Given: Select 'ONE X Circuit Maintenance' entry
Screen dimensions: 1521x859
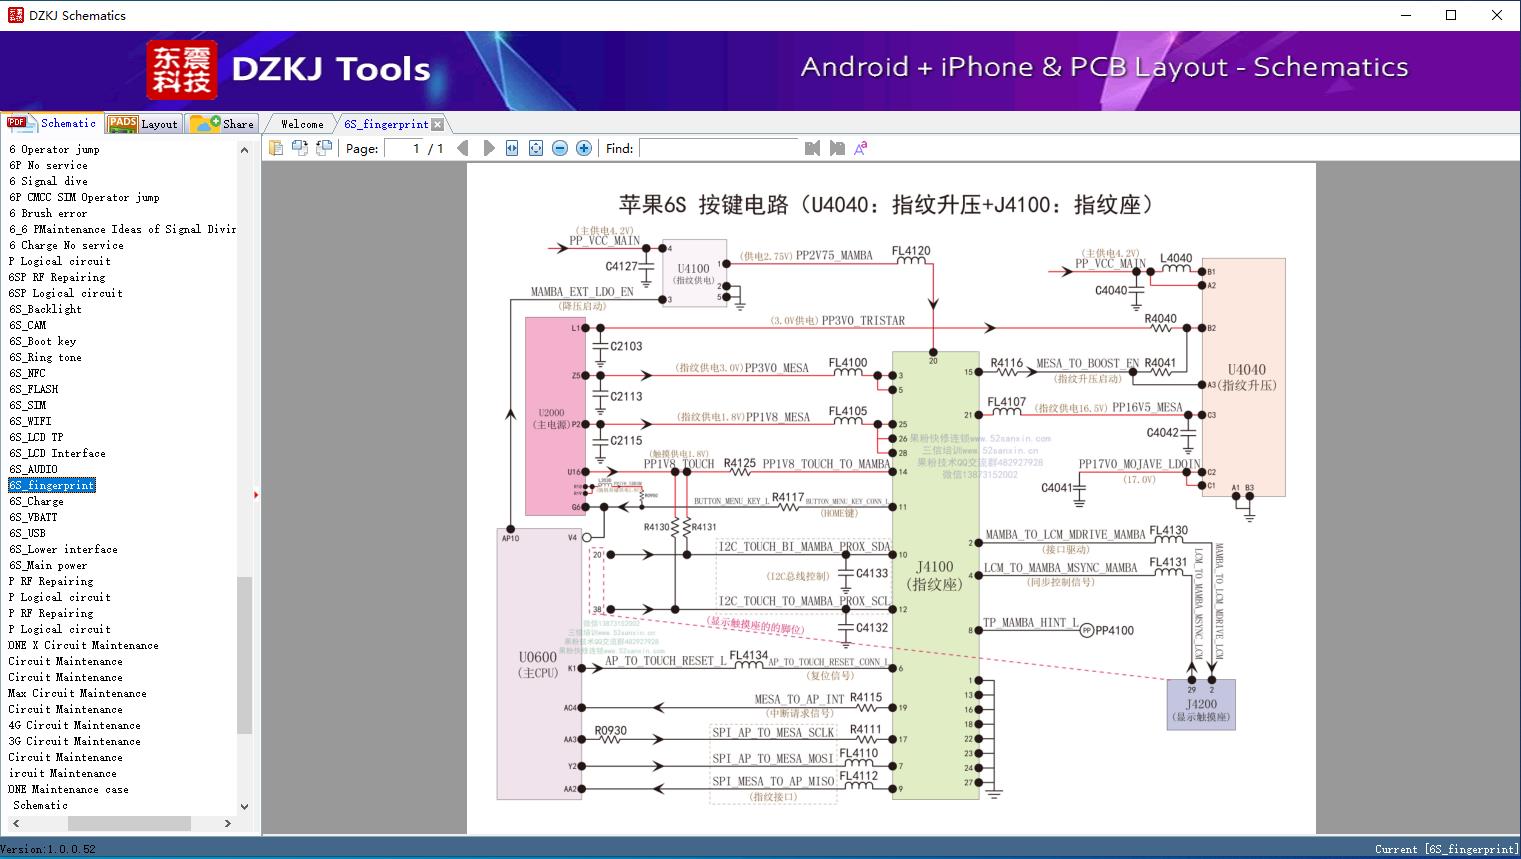Looking at the screenshot, I should click(84, 645).
